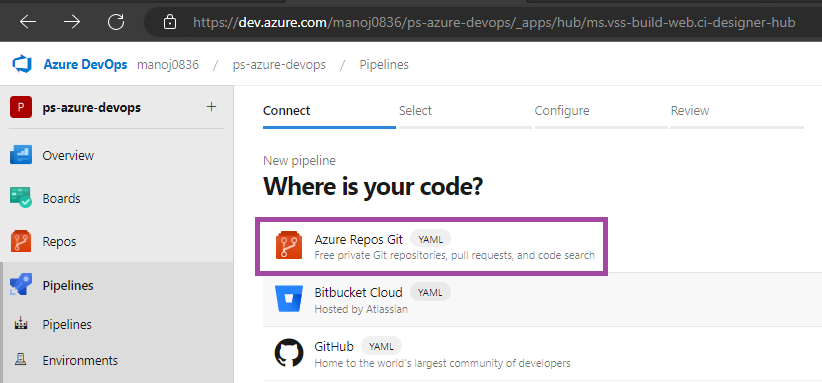The image size is (822, 383).
Task: Choose Bitbucket Cloud as code source
Action: [543, 300]
